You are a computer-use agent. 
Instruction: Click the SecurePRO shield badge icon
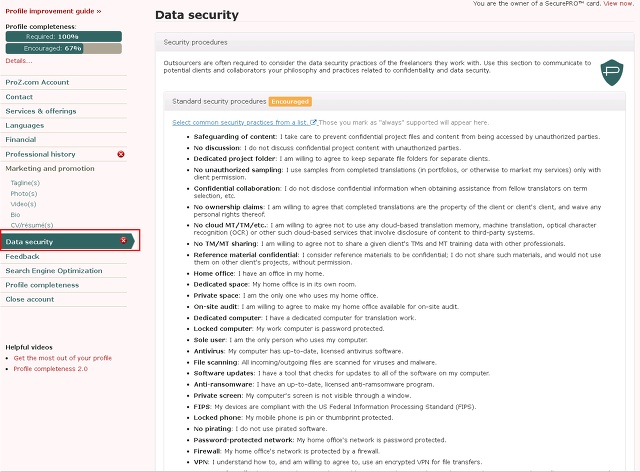[x=612, y=73]
